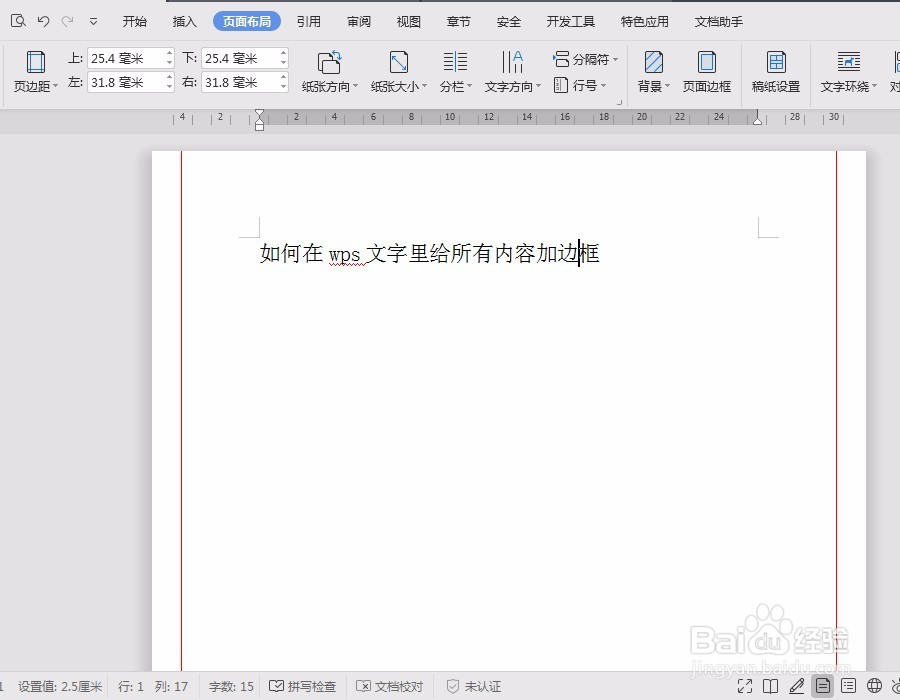Redo the undone action

click(x=68, y=21)
